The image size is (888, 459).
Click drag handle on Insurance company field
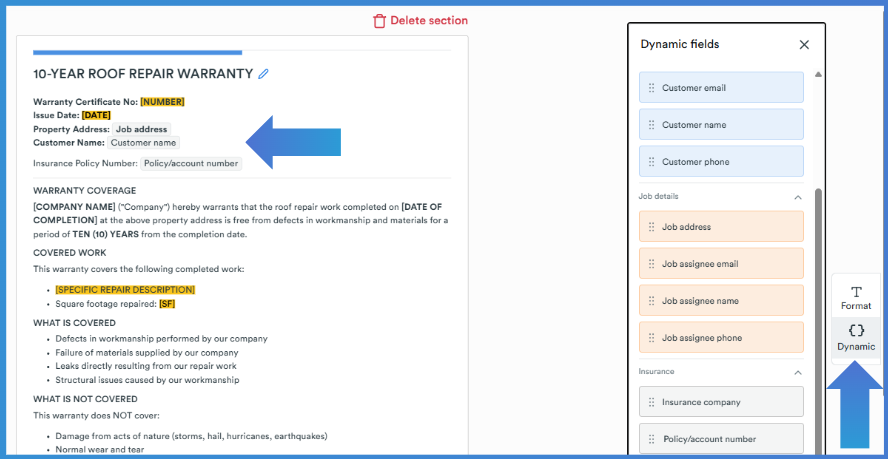(651, 402)
